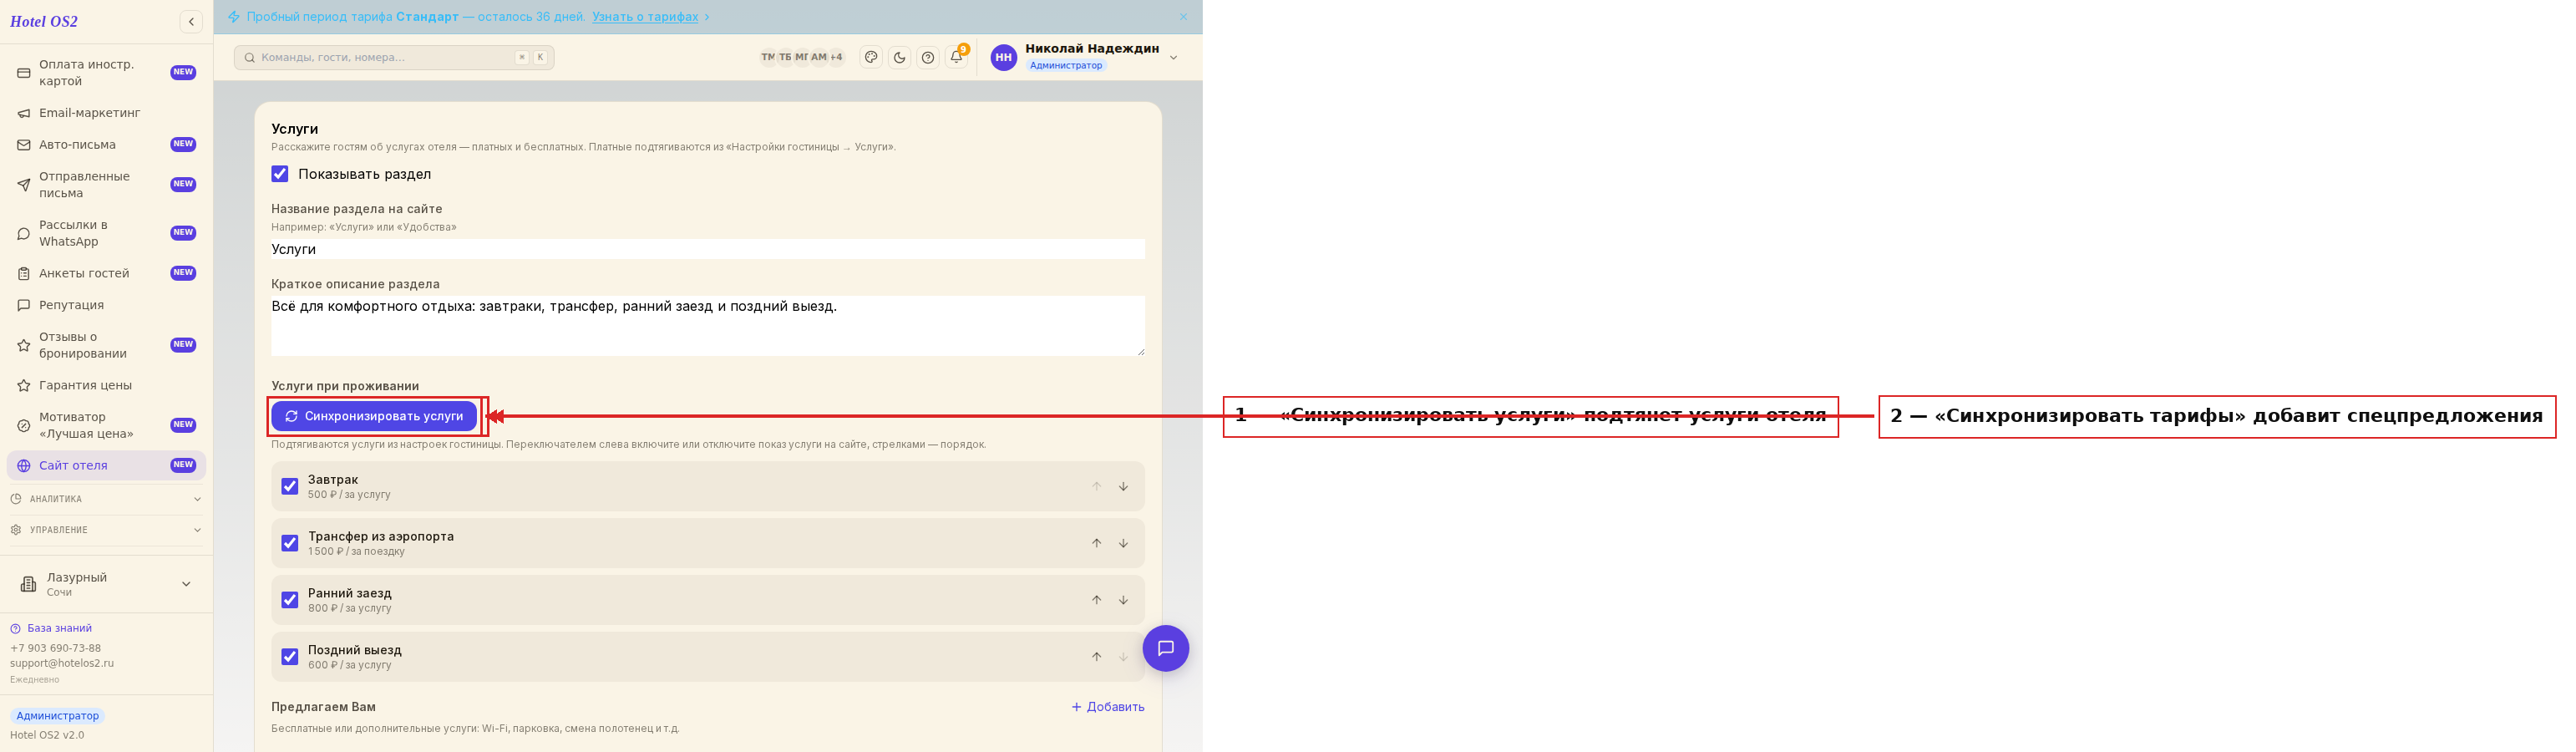The height and width of the screenshot is (752, 2576).
Task: Open notifications bell icon
Action: tap(957, 57)
